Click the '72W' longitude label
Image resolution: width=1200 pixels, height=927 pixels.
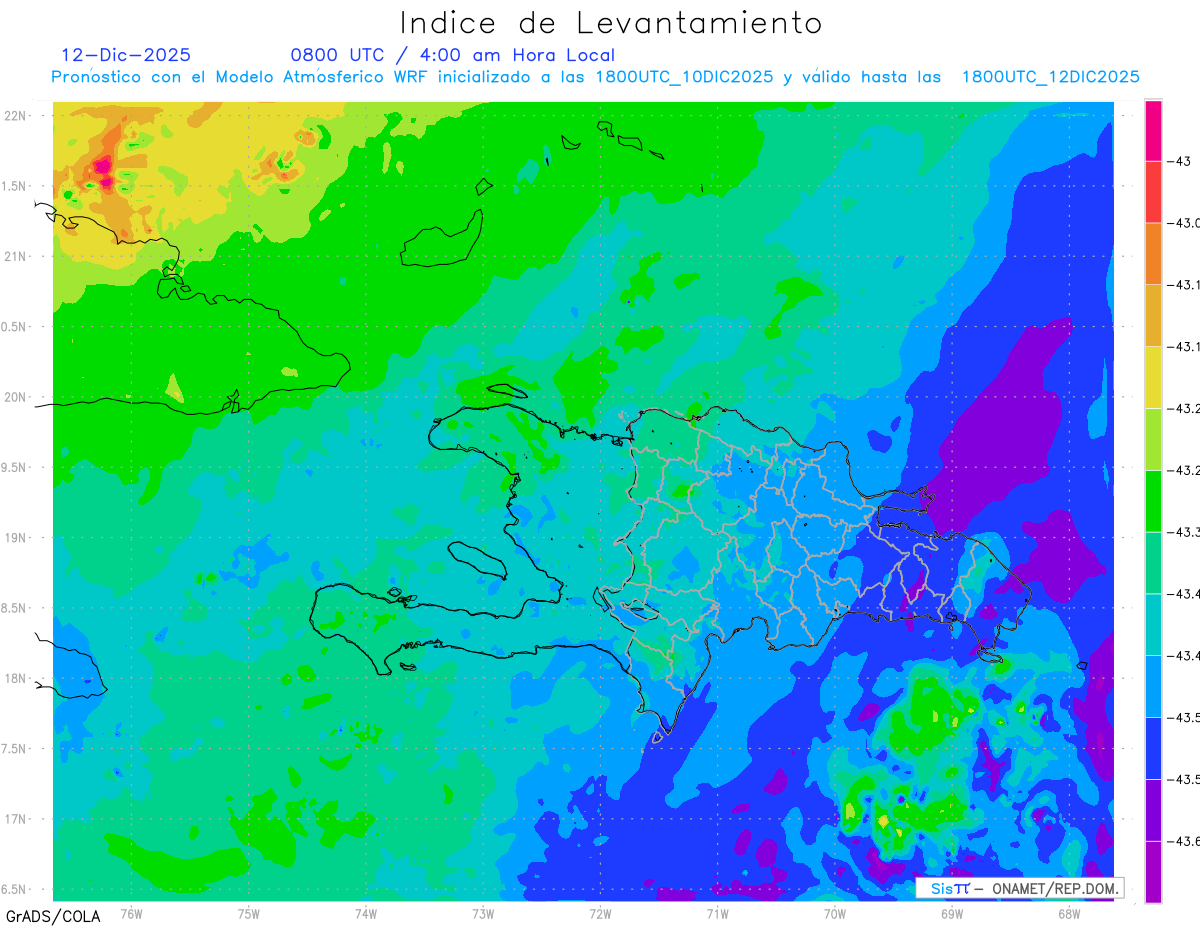pyautogui.click(x=600, y=913)
